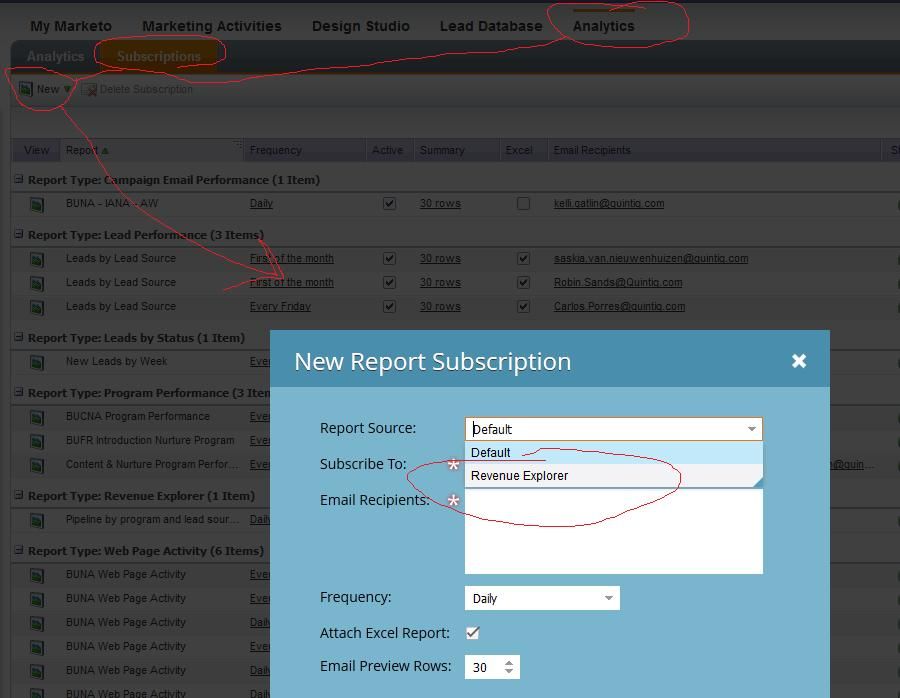Click view icon for New Leads by Week

point(37,362)
